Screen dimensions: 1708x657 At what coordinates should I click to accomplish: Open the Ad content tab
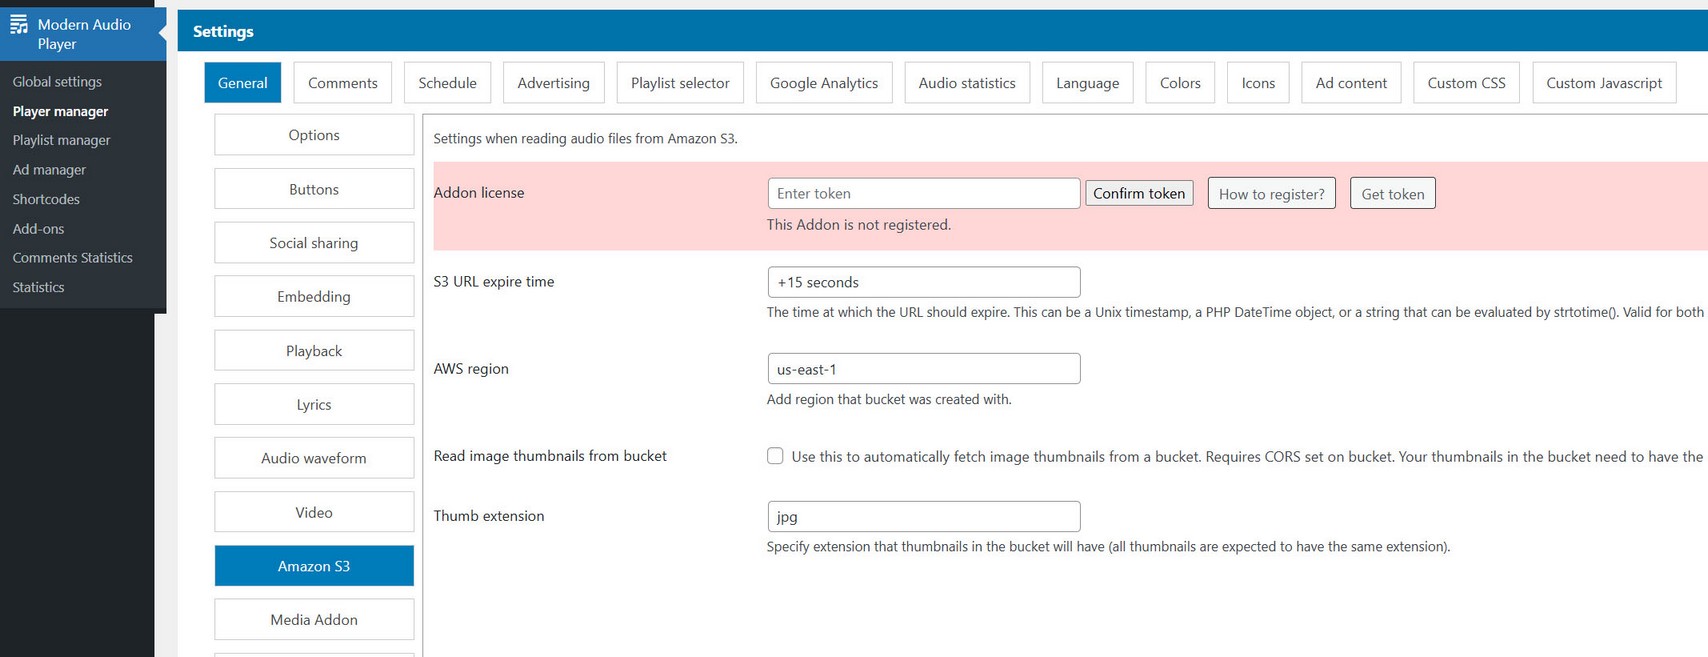pyautogui.click(x=1351, y=83)
